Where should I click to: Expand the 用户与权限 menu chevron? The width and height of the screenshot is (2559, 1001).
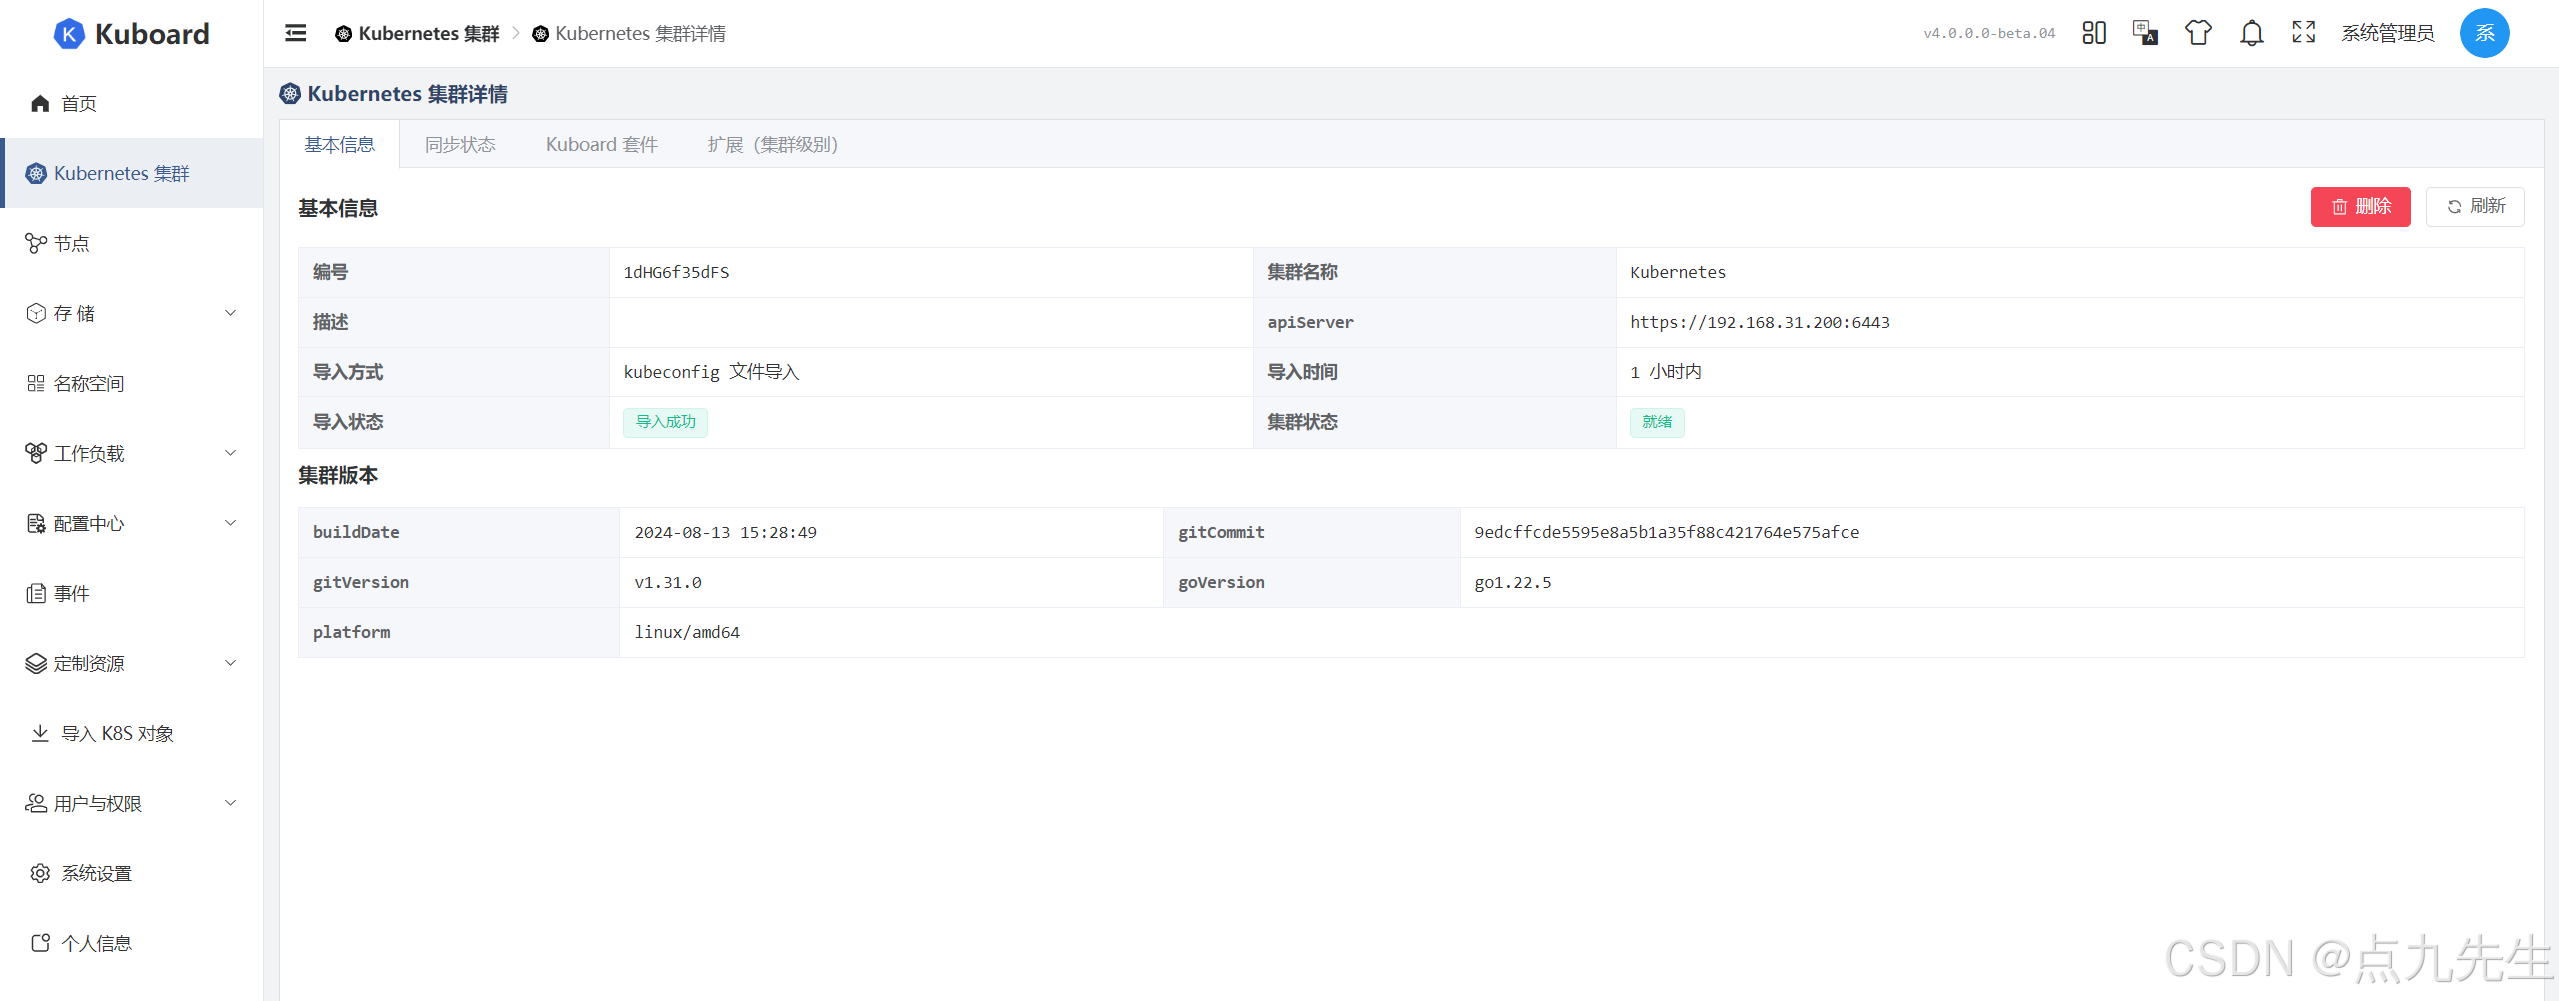coord(231,803)
